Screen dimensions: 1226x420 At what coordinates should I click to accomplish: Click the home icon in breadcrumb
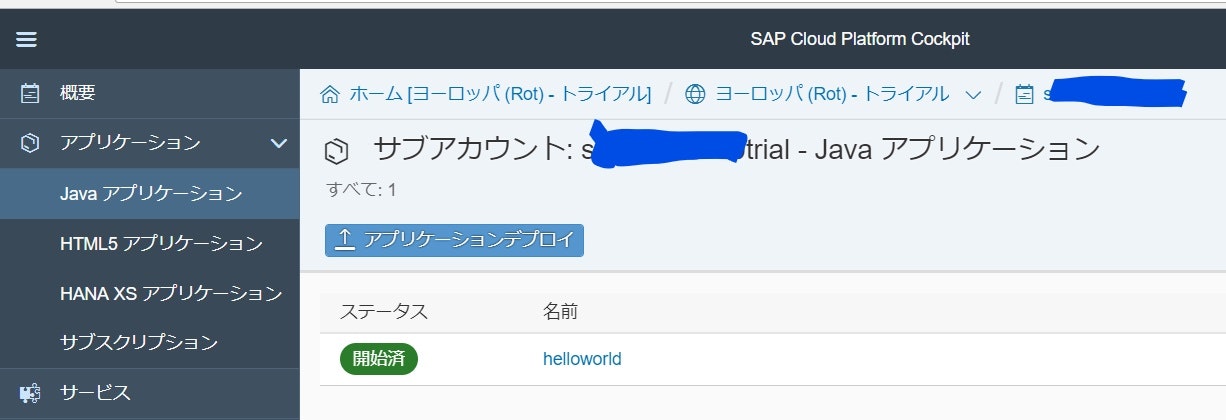330,94
